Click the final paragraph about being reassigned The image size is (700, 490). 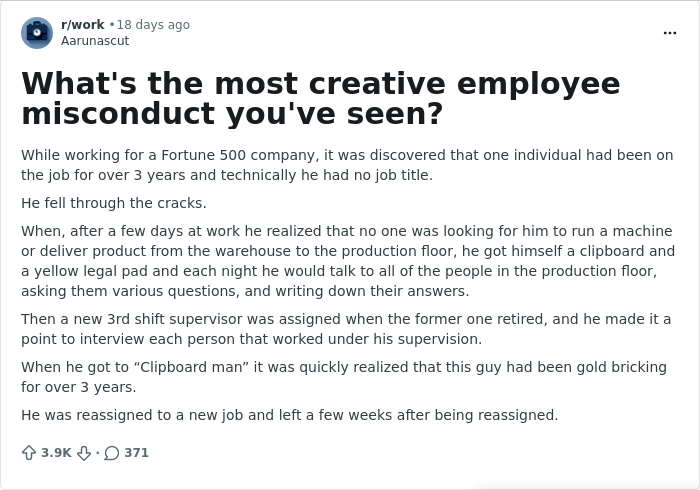pos(289,415)
